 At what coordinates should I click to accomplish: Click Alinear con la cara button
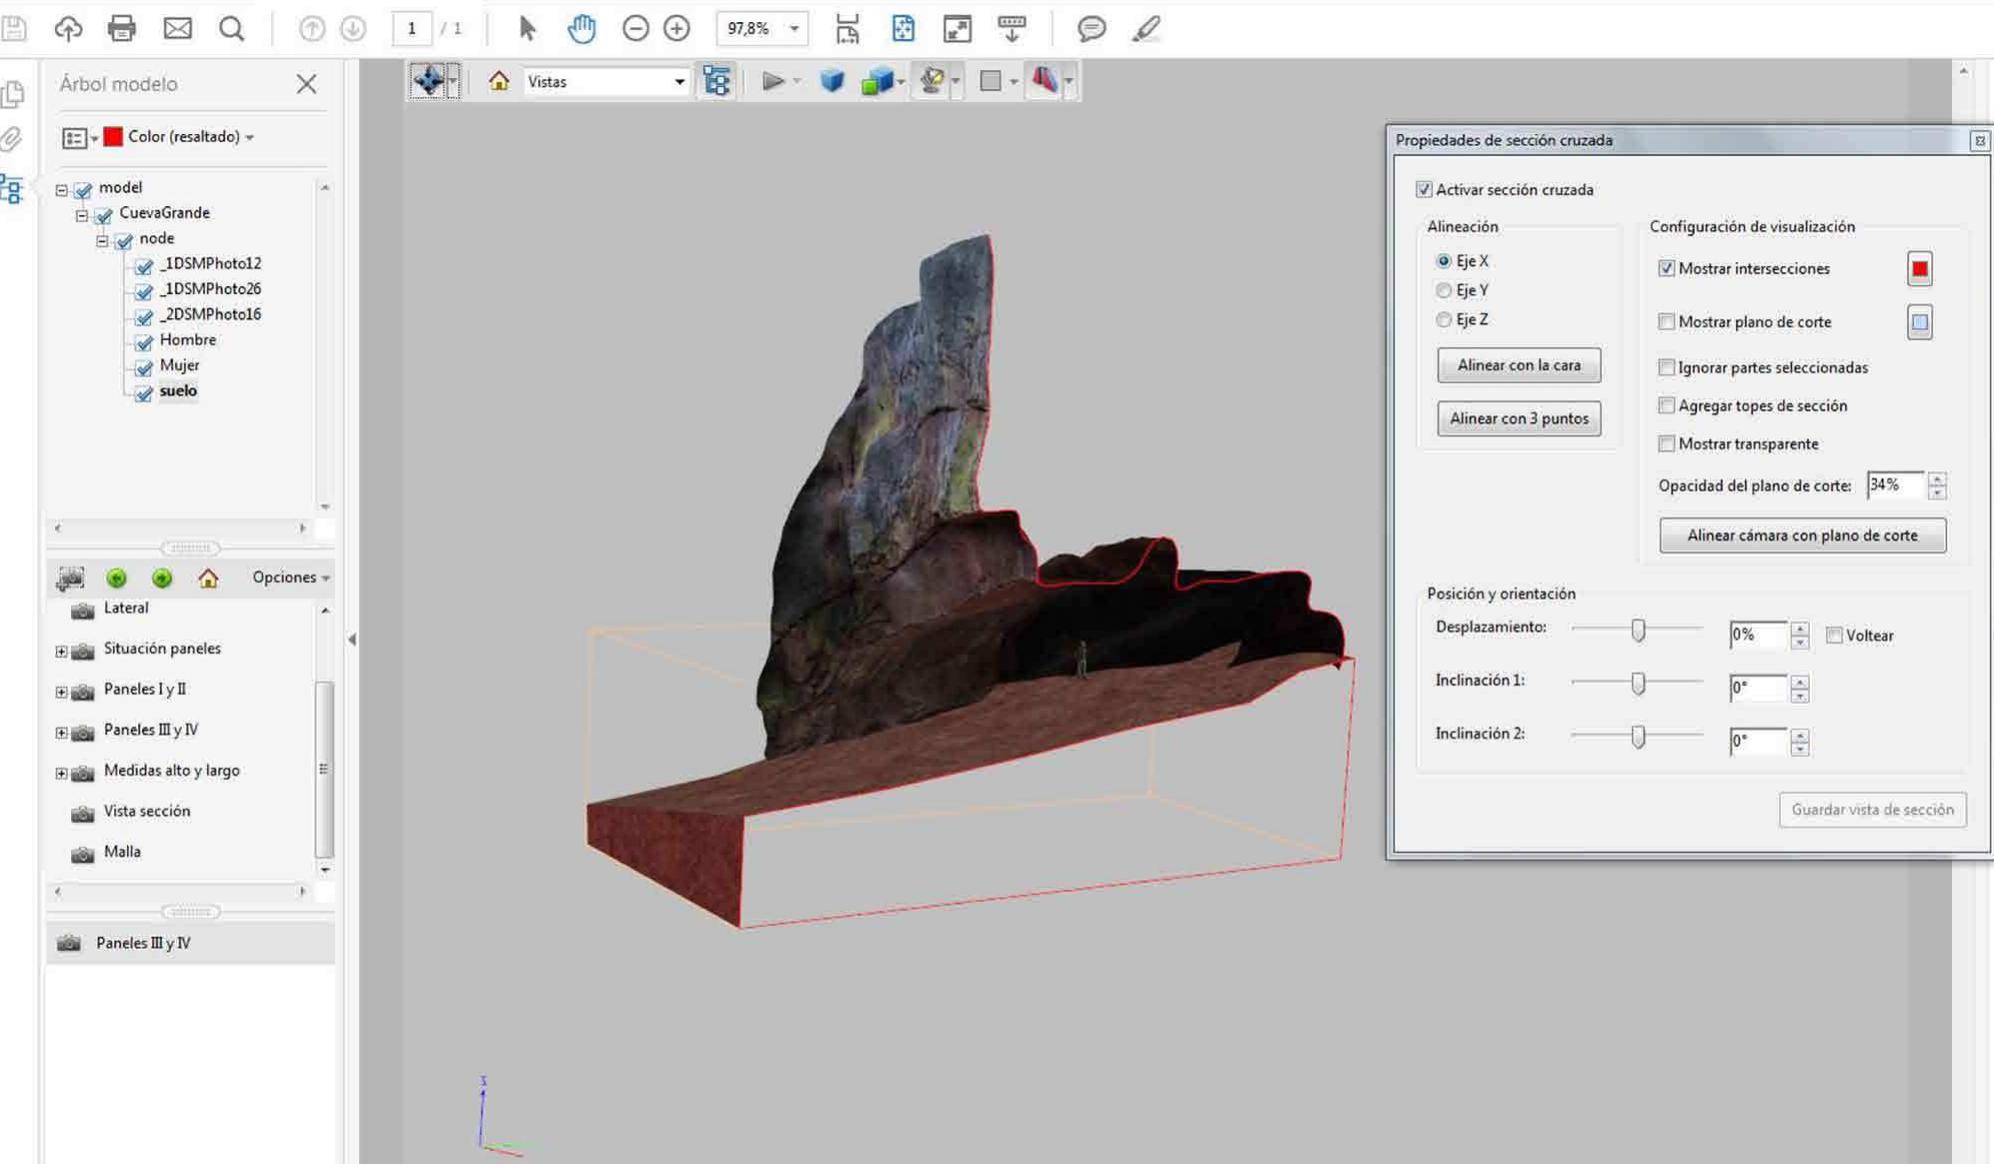[x=1518, y=366]
